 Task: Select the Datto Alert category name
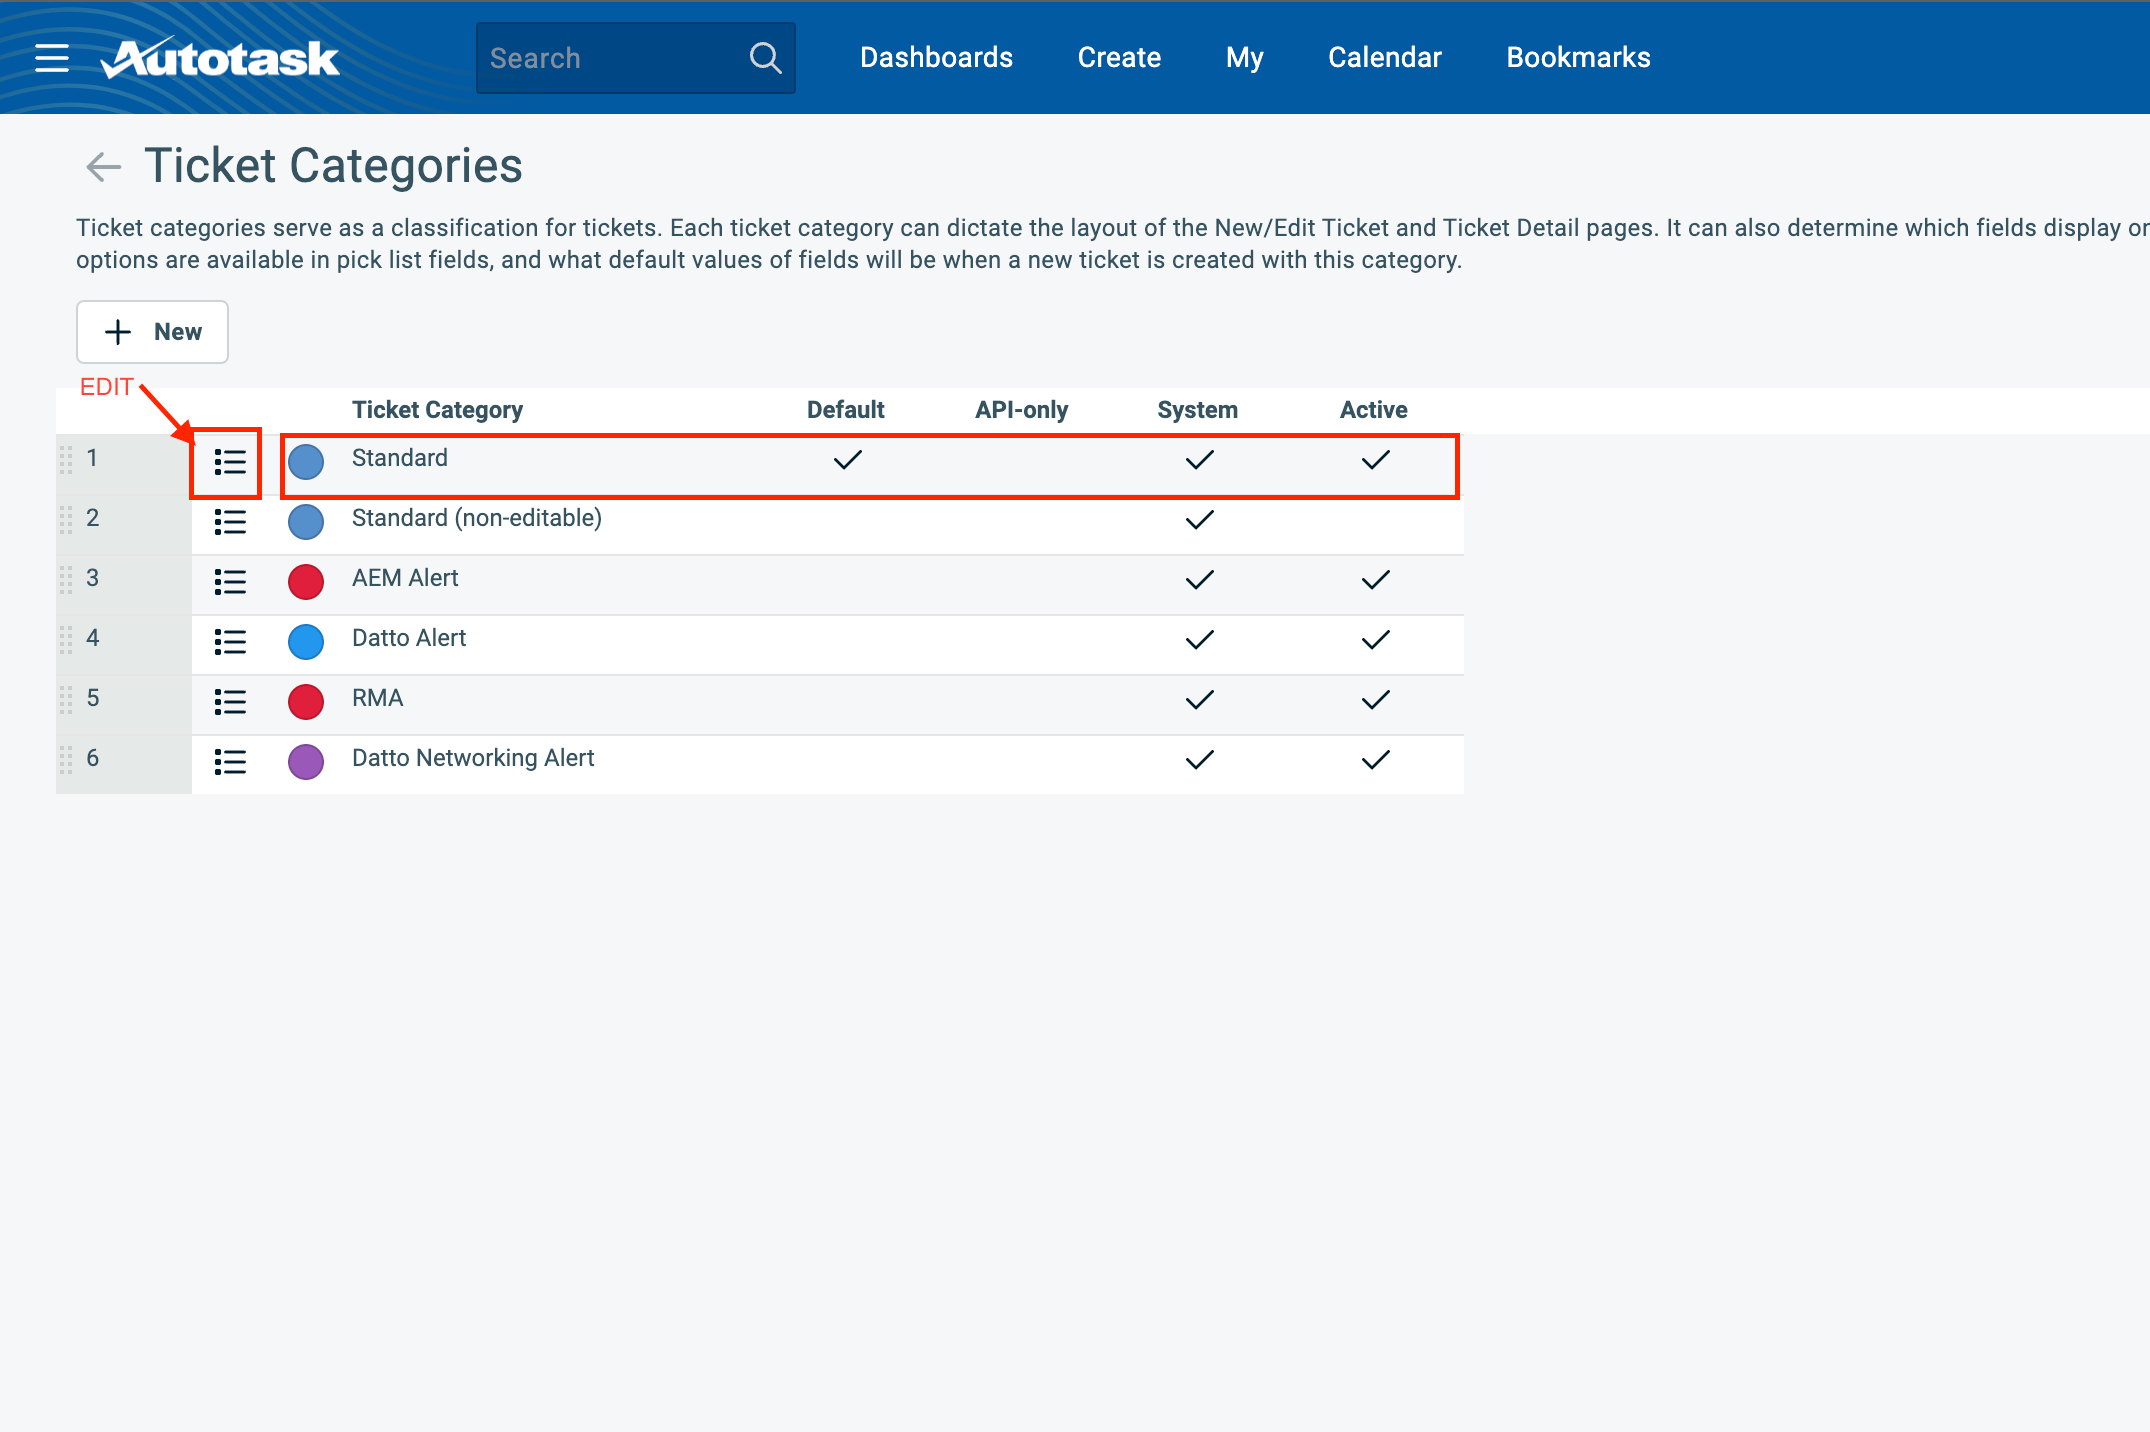(x=409, y=638)
